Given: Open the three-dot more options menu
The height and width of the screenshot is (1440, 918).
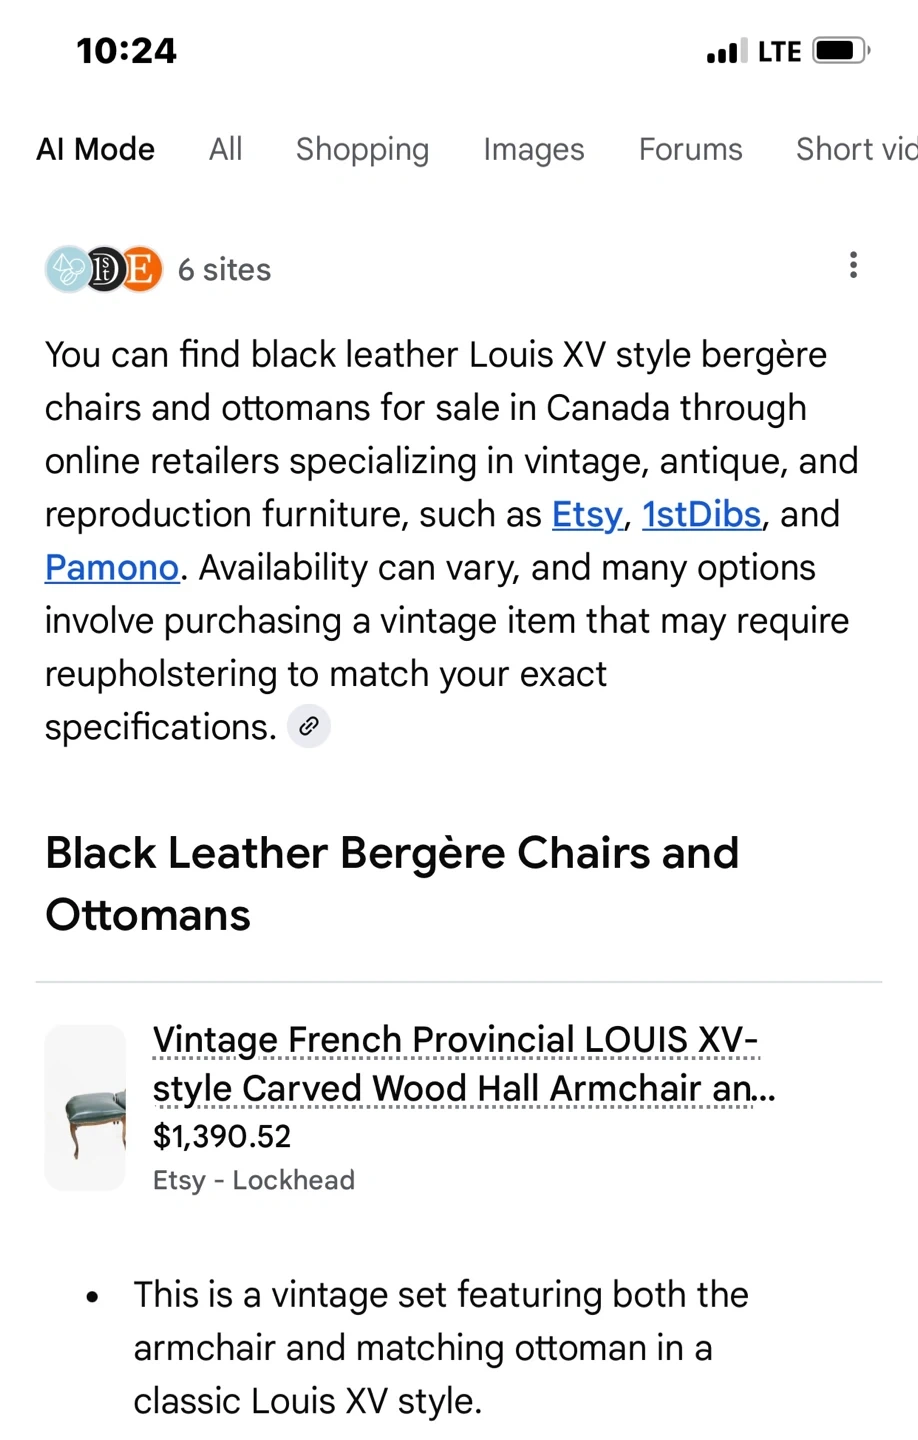Looking at the screenshot, I should point(853,265).
